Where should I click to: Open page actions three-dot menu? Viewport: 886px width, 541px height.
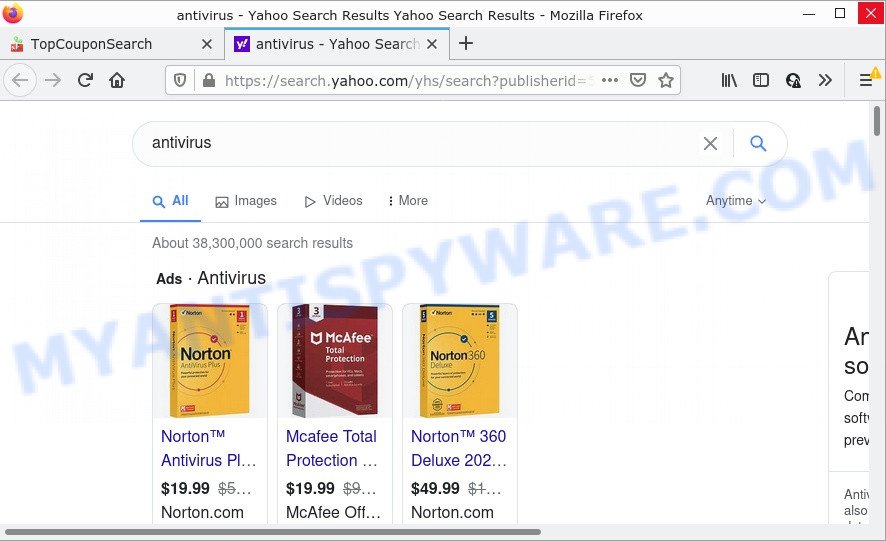tap(610, 80)
